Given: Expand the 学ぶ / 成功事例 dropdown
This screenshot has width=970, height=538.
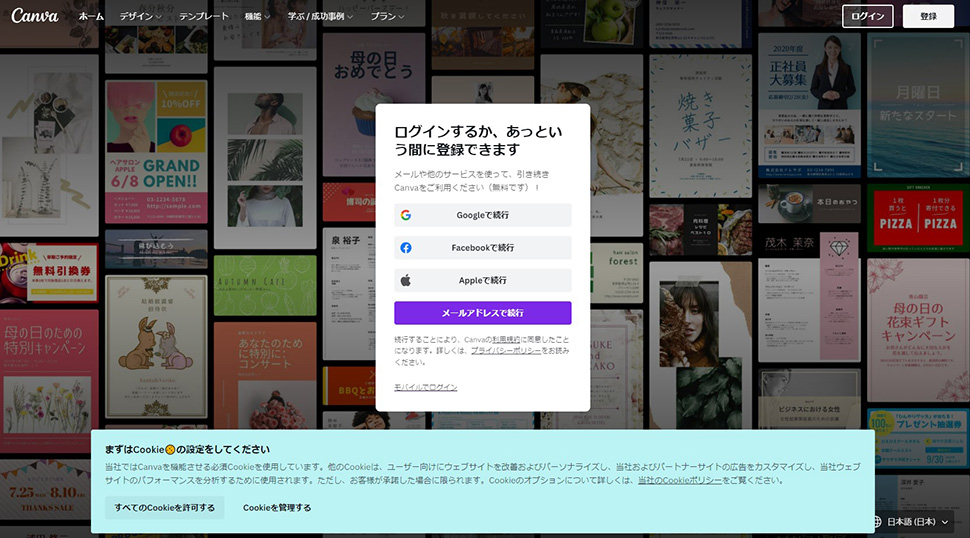Looking at the screenshot, I should click(x=320, y=17).
